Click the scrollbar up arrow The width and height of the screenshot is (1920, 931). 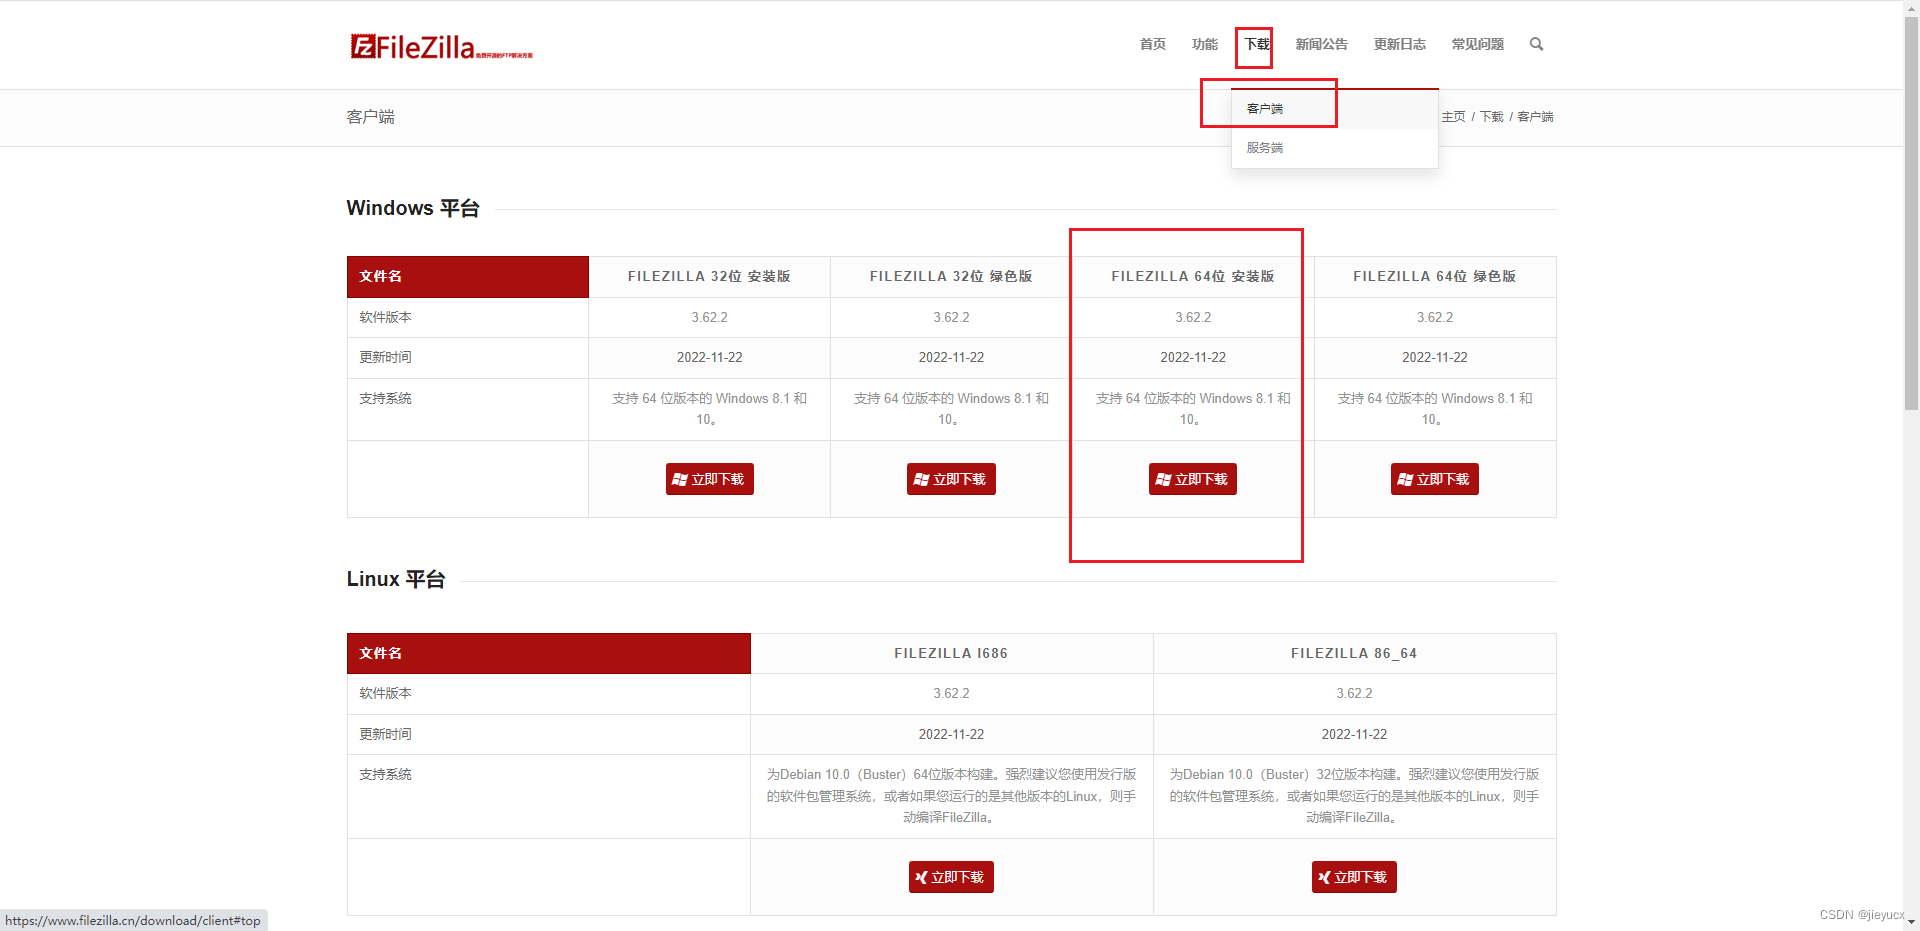coord(1911,9)
